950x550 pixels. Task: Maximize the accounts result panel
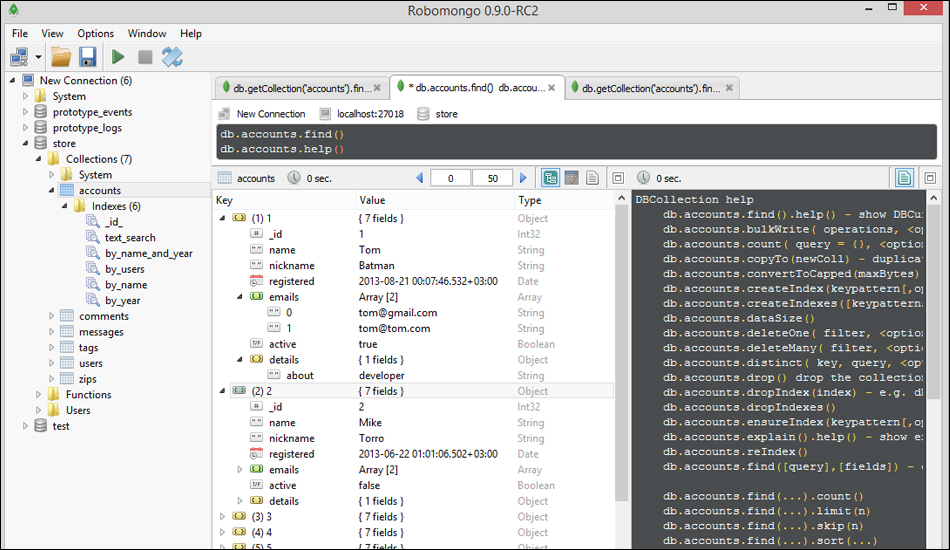618,178
